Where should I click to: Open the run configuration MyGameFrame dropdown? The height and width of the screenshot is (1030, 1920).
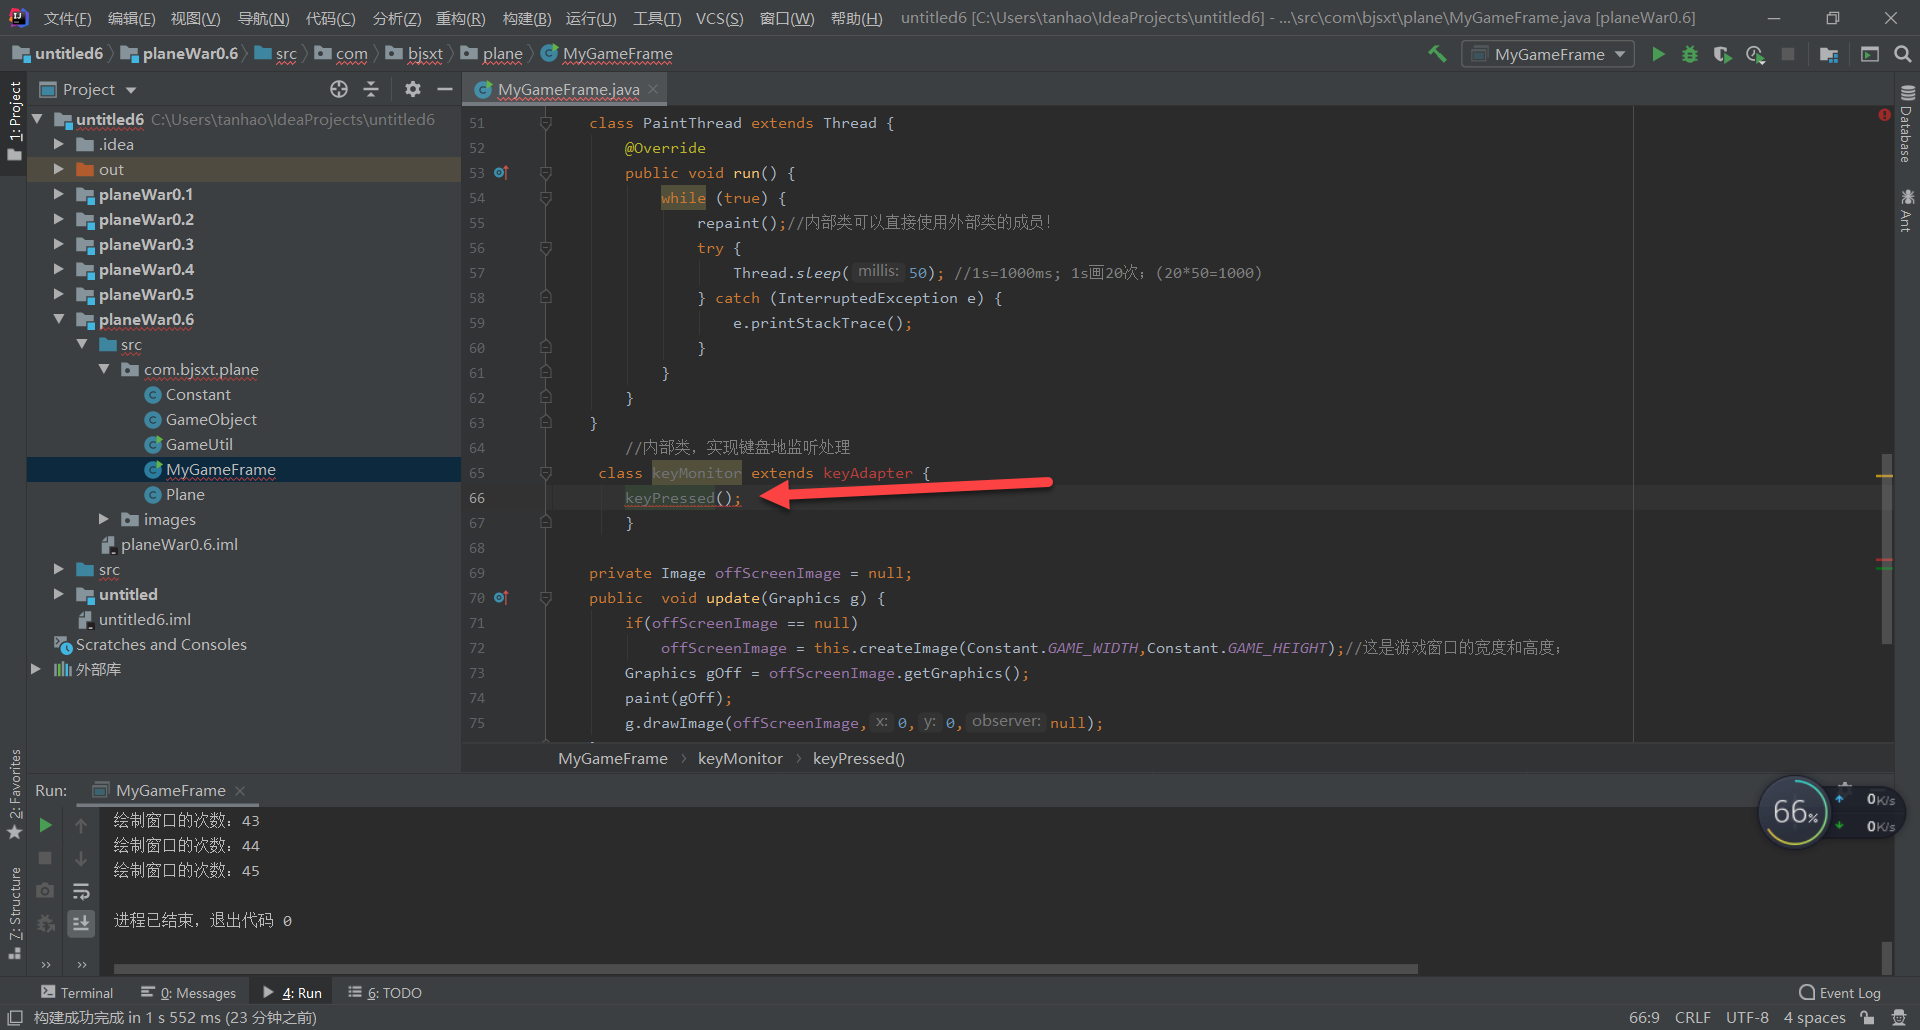[x=1548, y=54]
